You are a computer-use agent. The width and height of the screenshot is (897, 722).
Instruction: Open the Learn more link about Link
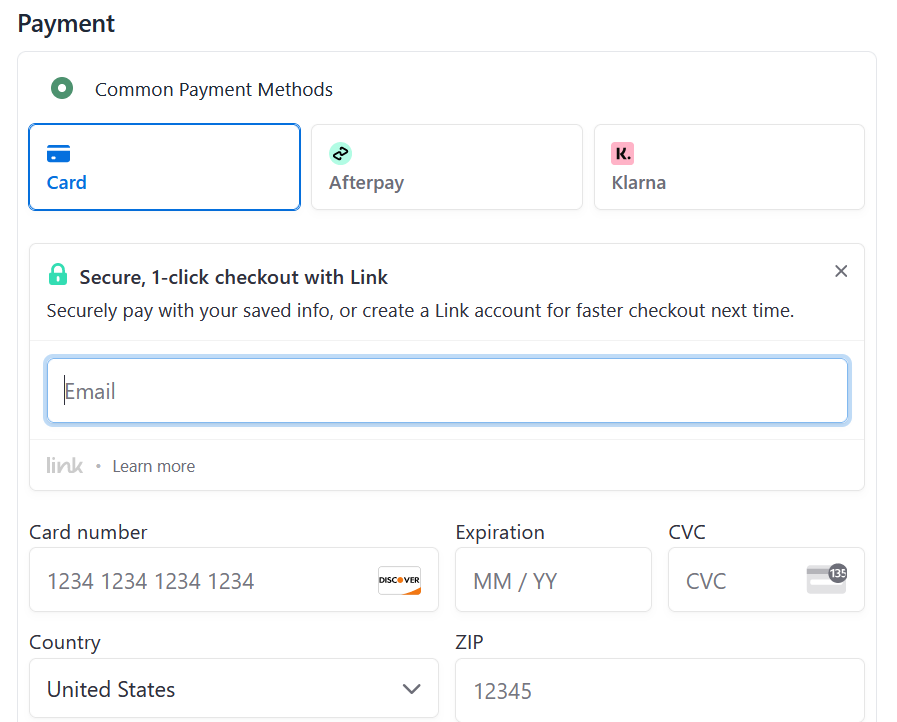coord(153,465)
